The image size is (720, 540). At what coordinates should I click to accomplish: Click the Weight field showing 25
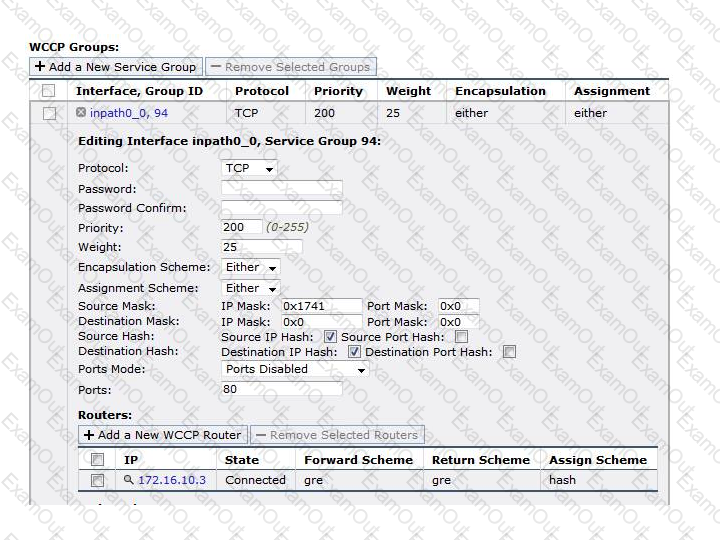262,247
